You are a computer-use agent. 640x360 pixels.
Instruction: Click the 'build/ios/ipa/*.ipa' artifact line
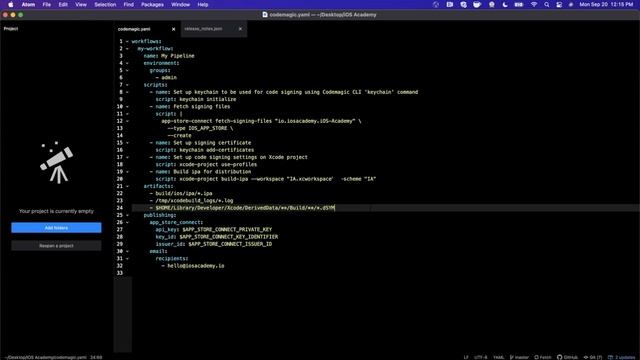pos(184,193)
